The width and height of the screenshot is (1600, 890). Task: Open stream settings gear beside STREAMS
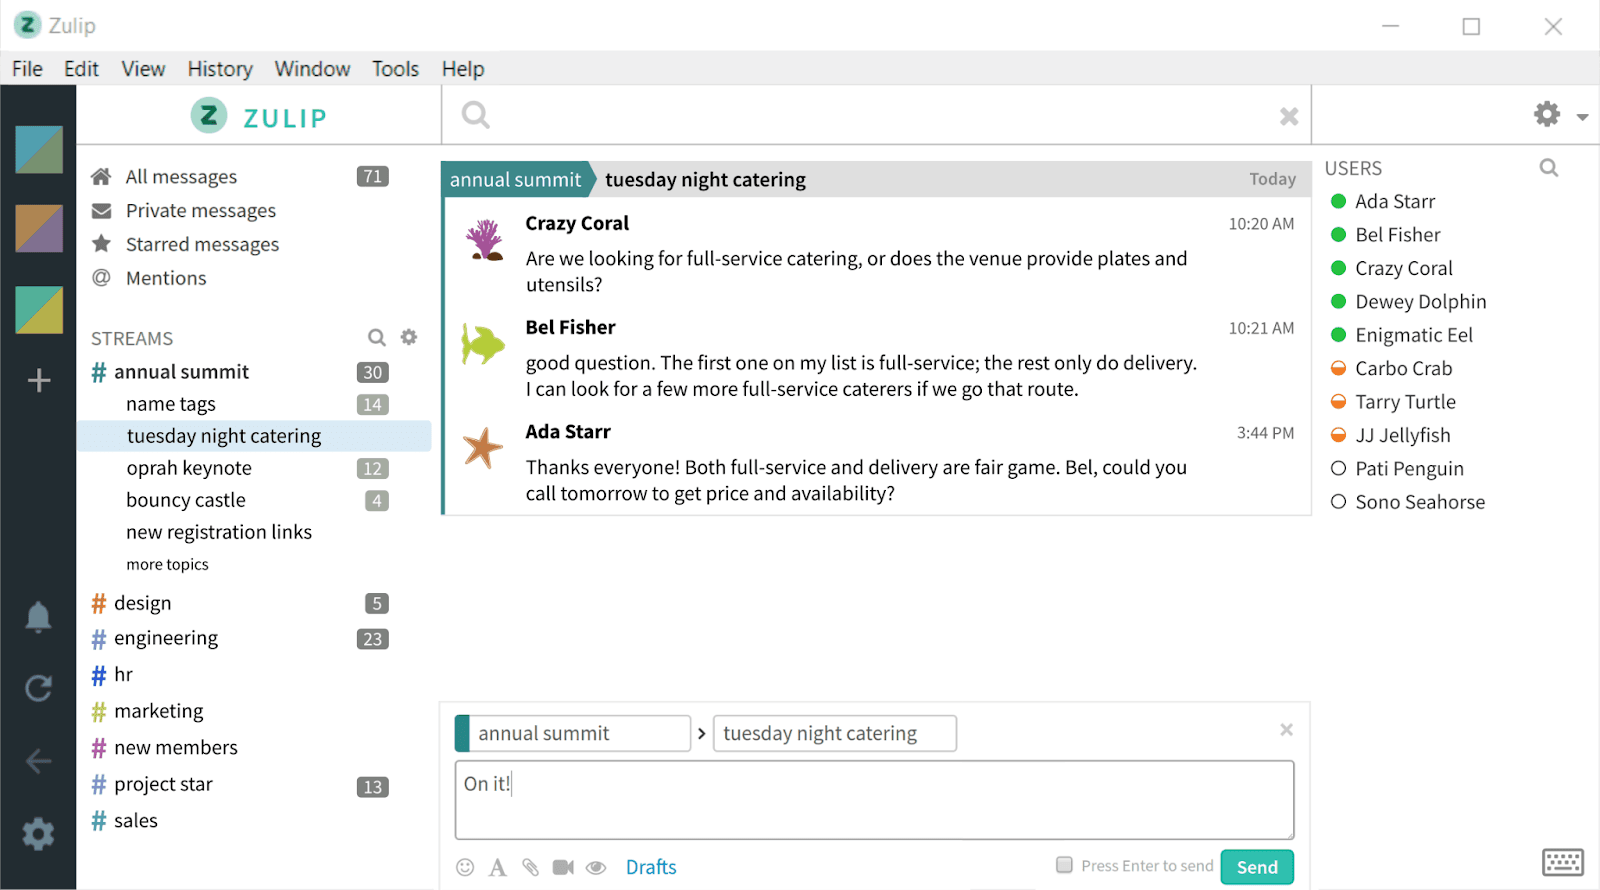click(x=409, y=337)
